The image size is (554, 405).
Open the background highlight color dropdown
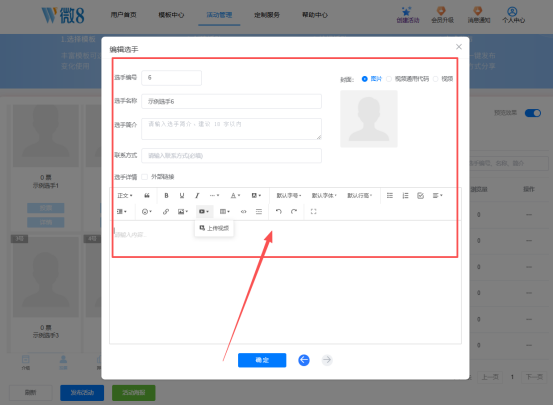point(256,195)
